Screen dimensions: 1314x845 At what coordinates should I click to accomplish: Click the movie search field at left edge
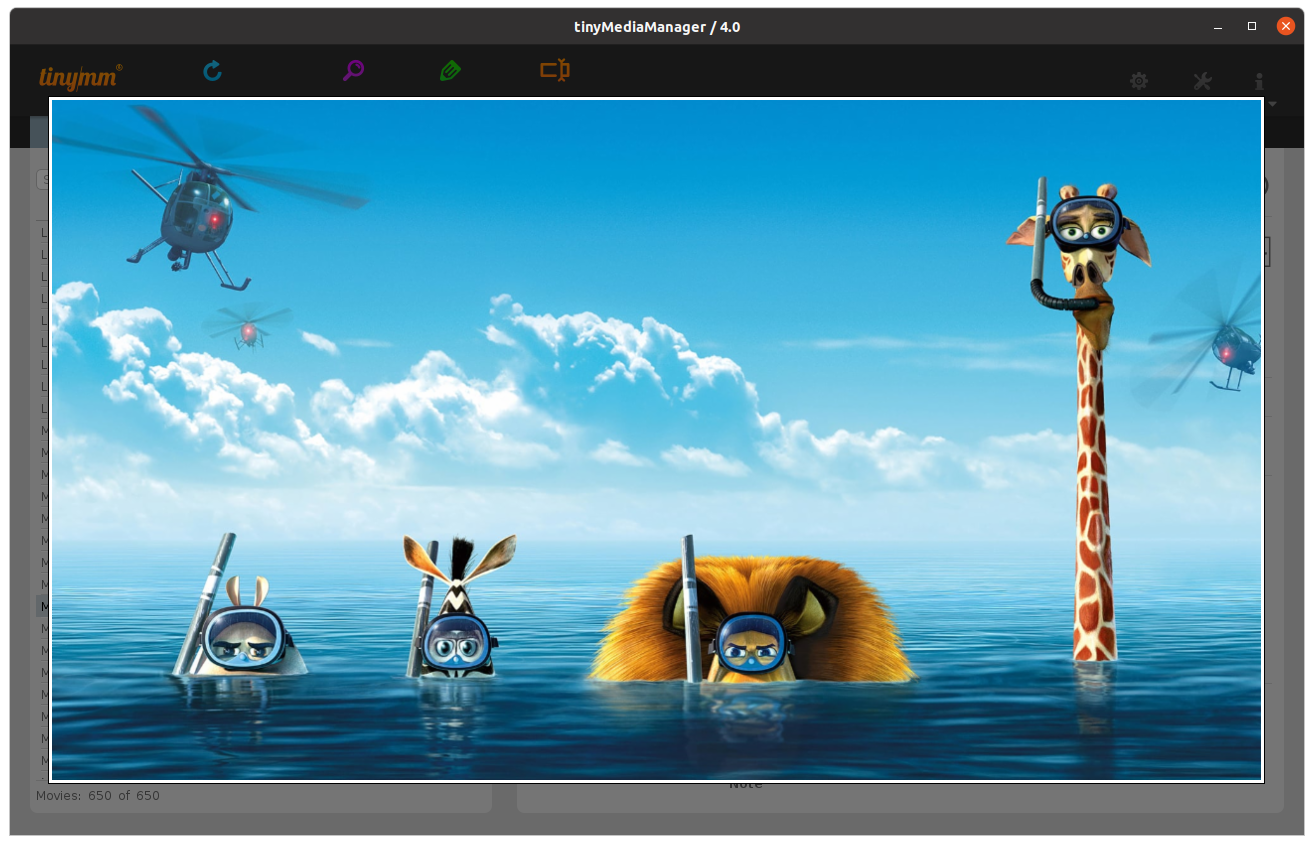[43, 180]
